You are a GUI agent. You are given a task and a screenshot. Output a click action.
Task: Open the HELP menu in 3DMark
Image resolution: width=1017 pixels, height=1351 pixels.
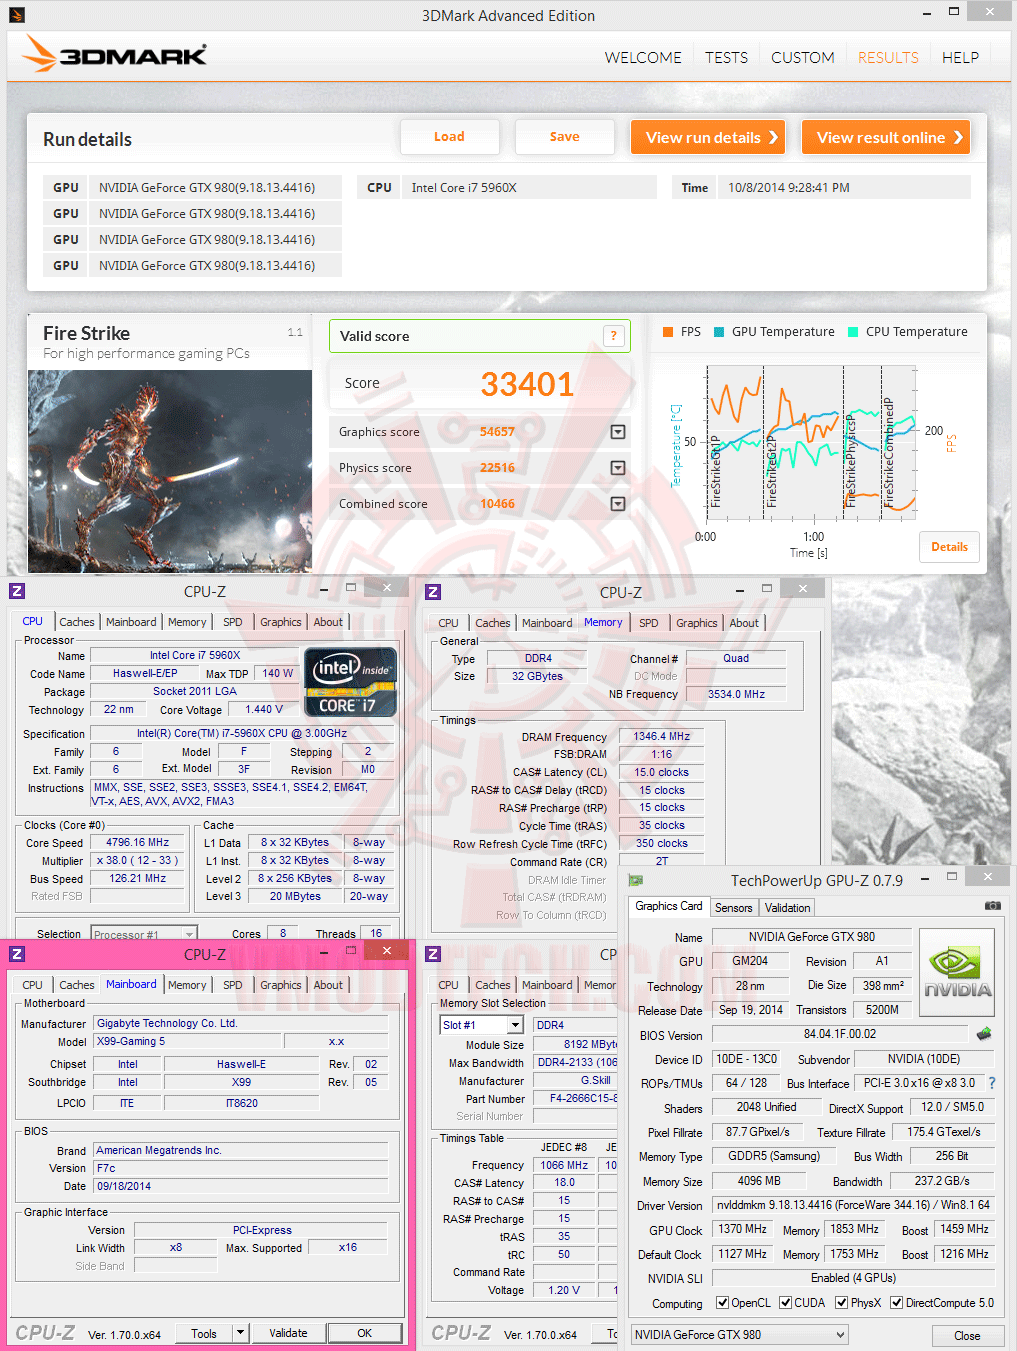click(x=960, y=58)
